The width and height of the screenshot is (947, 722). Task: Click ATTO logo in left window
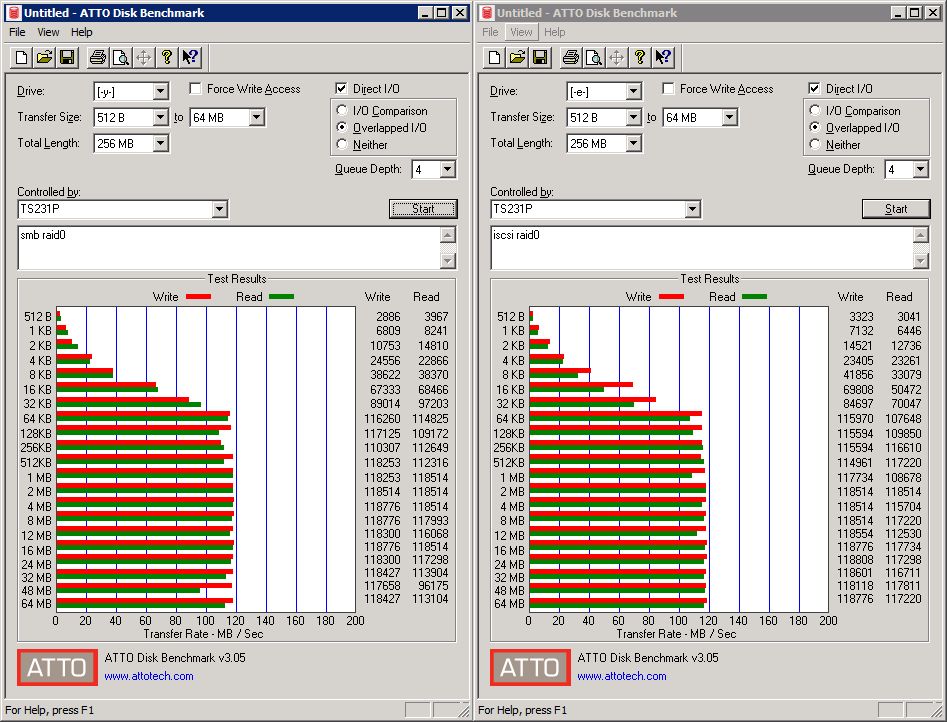point(57,667)
